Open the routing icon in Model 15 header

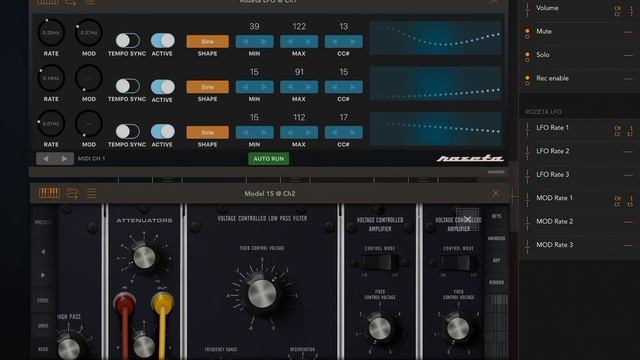click(x=72, y=193)
